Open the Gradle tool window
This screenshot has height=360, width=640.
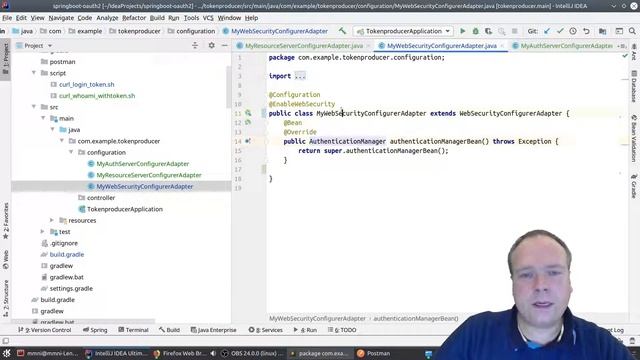coord(634,186)
